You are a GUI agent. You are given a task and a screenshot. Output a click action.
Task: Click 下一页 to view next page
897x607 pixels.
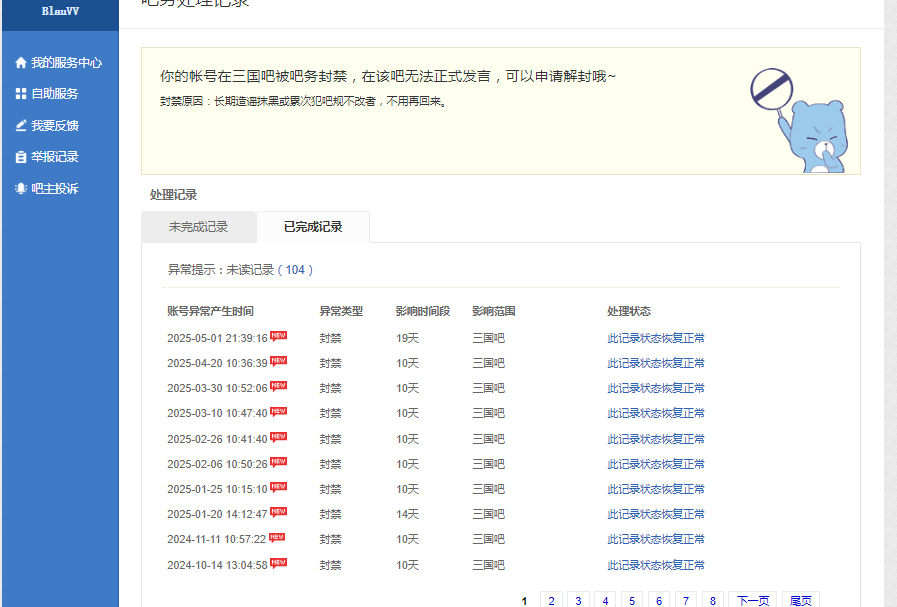752,601
